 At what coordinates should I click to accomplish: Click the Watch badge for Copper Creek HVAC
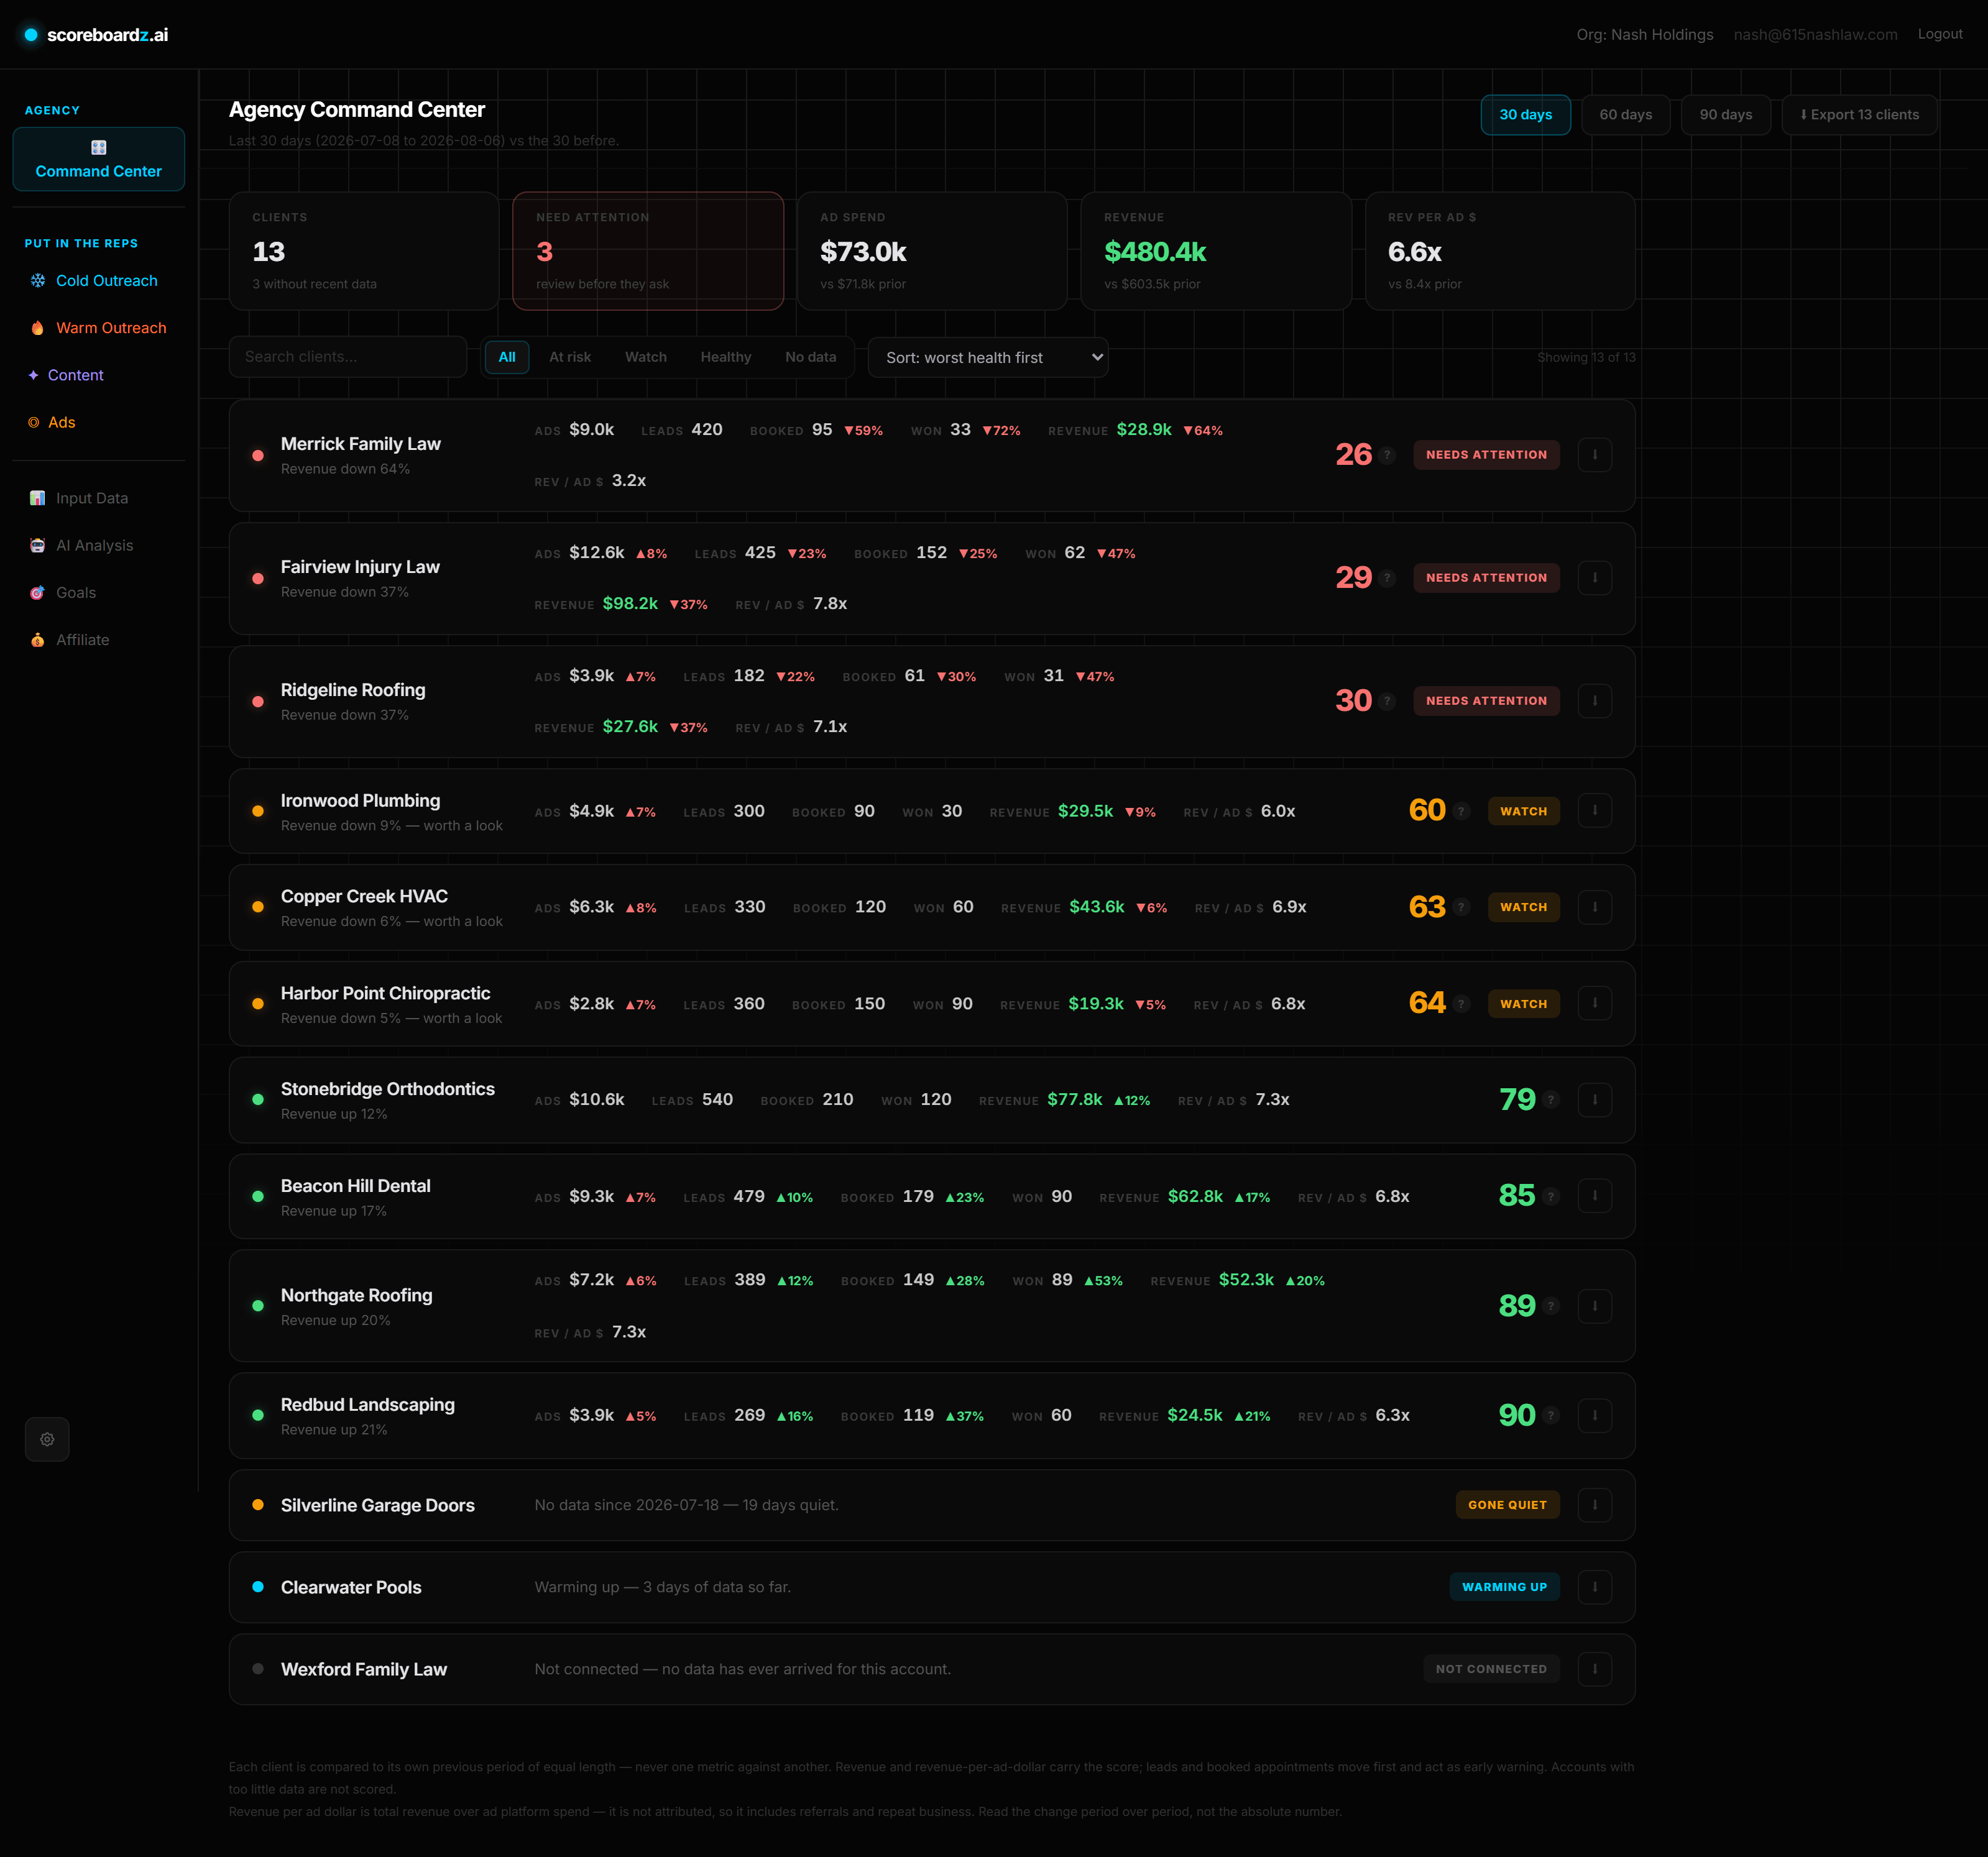pyautogui.click(x=1523, y=907)
